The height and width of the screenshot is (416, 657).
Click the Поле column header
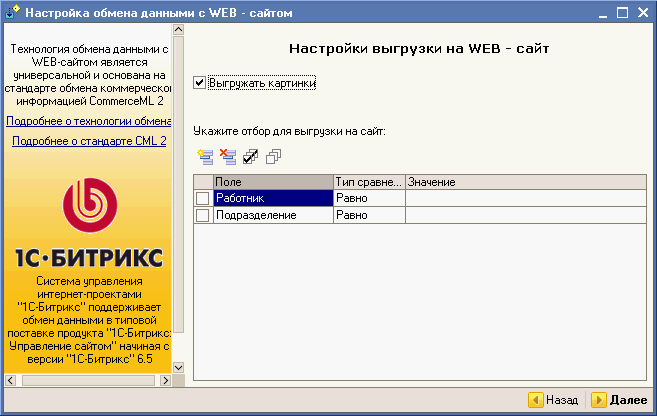point(272,182)
